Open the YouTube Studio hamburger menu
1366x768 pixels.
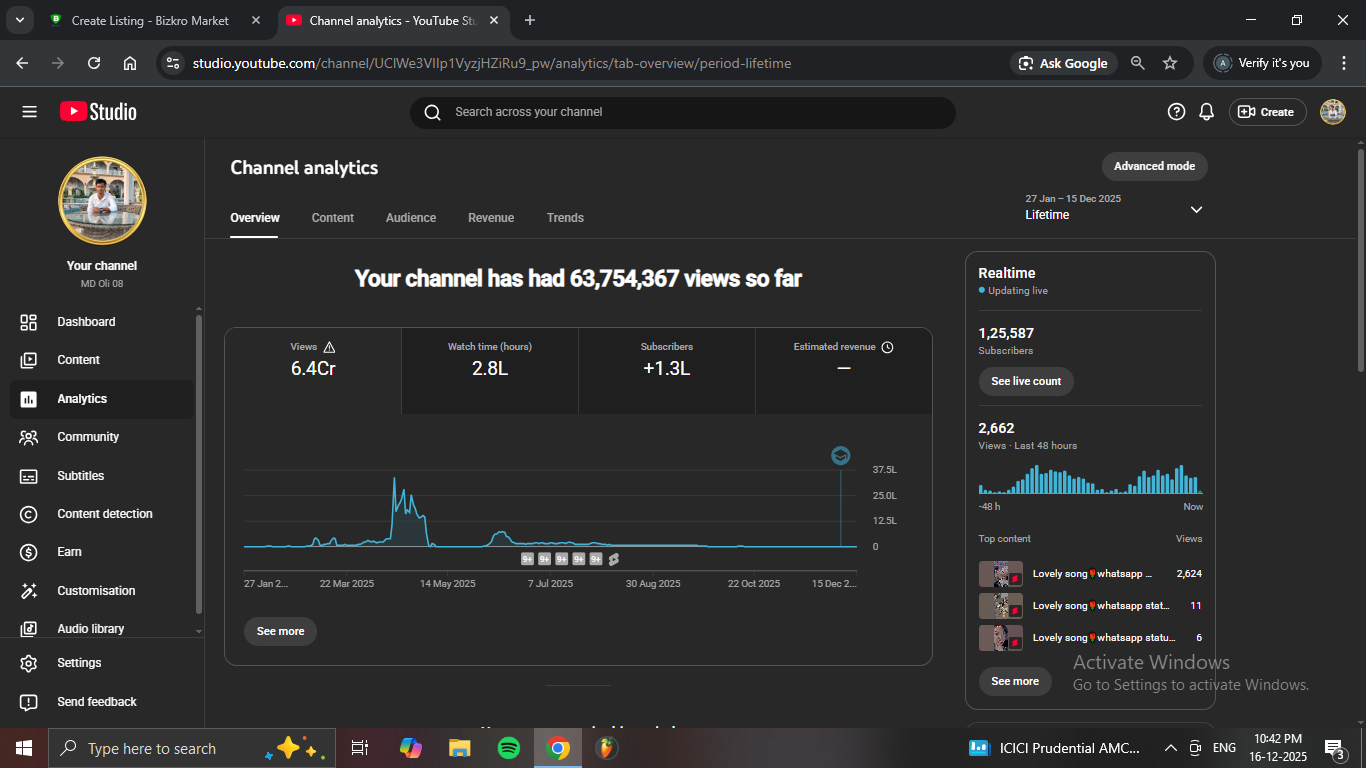(x=29, y=112)
